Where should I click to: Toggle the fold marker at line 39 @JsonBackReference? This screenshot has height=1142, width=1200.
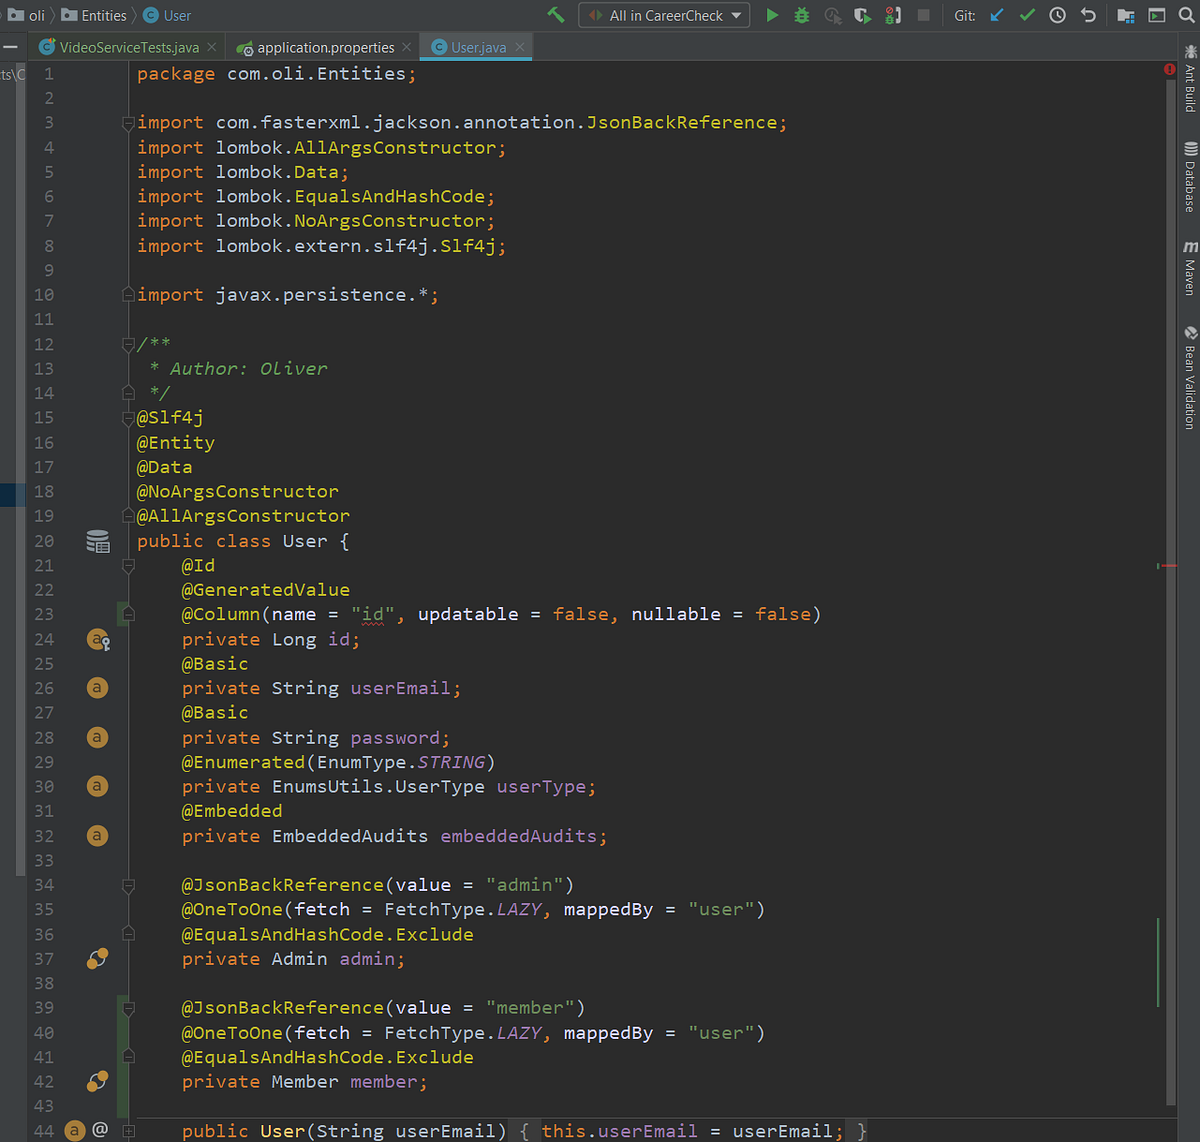(128, 1008)
